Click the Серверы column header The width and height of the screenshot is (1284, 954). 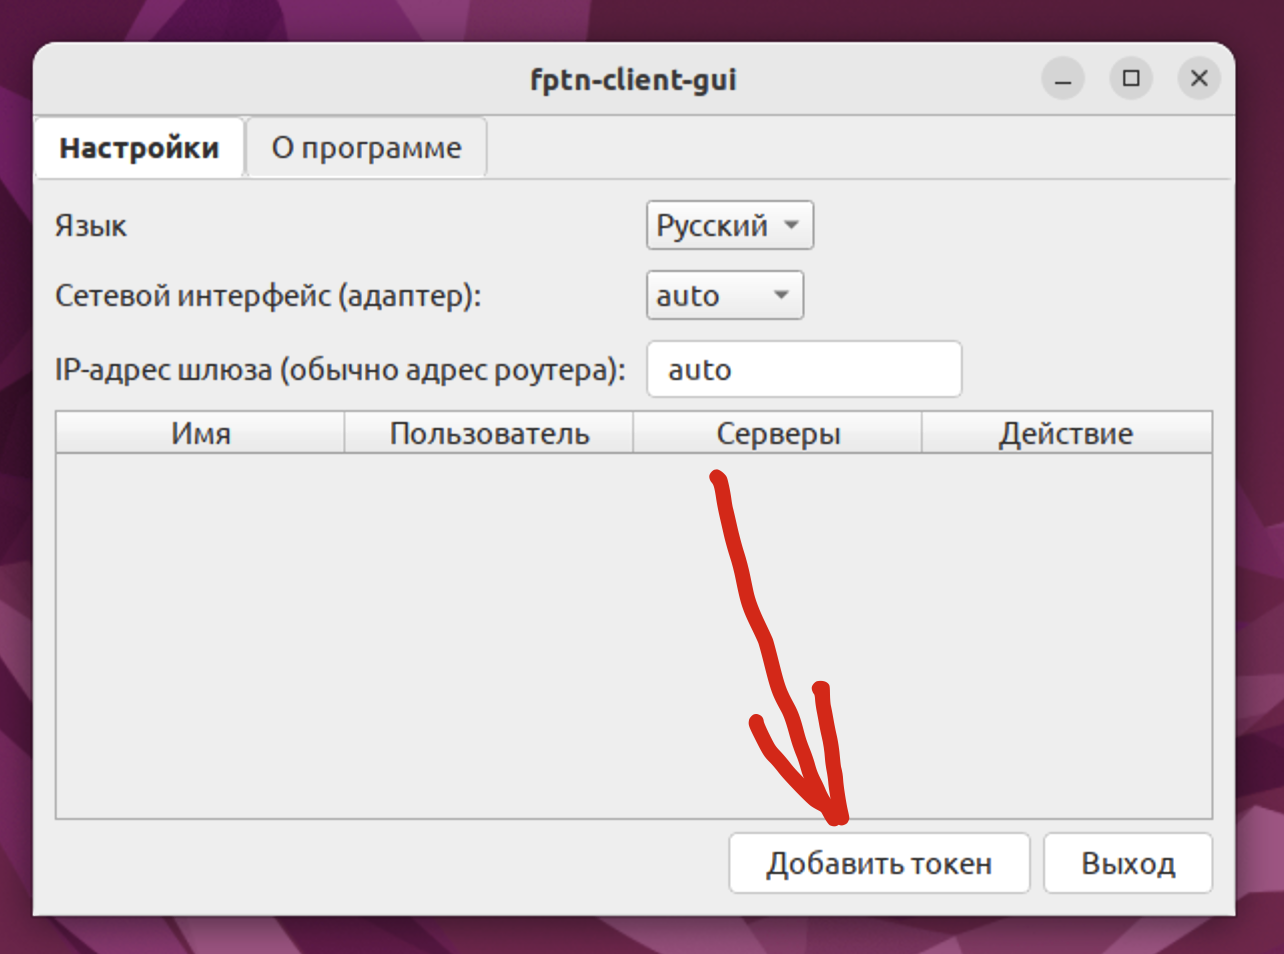click(777, 433)
